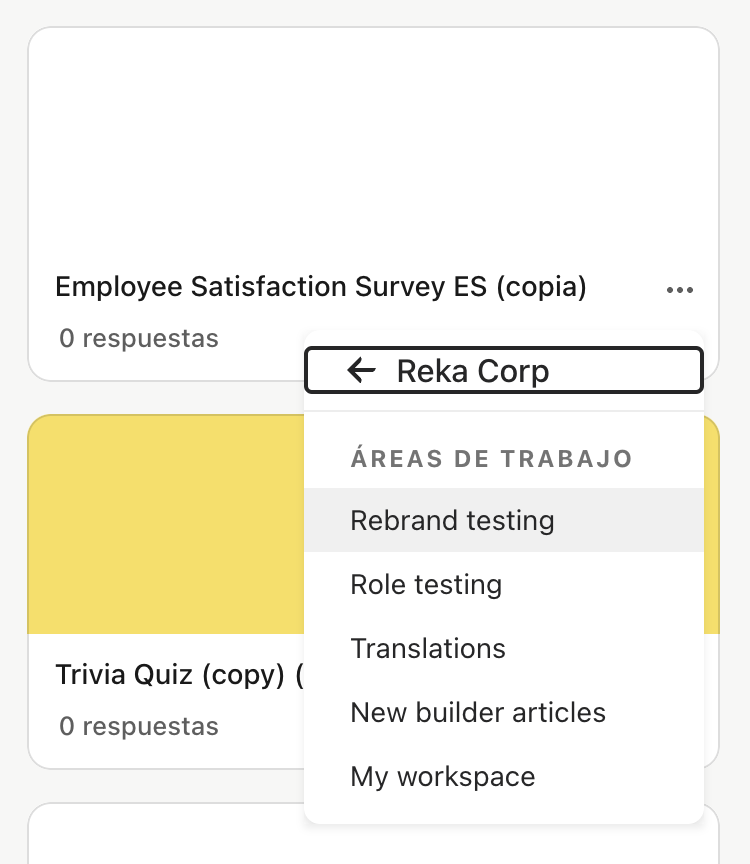Screen dimensions: 750x864
Task: View 0 respuestas under Trivia Quiz
Action: (138, 726)
